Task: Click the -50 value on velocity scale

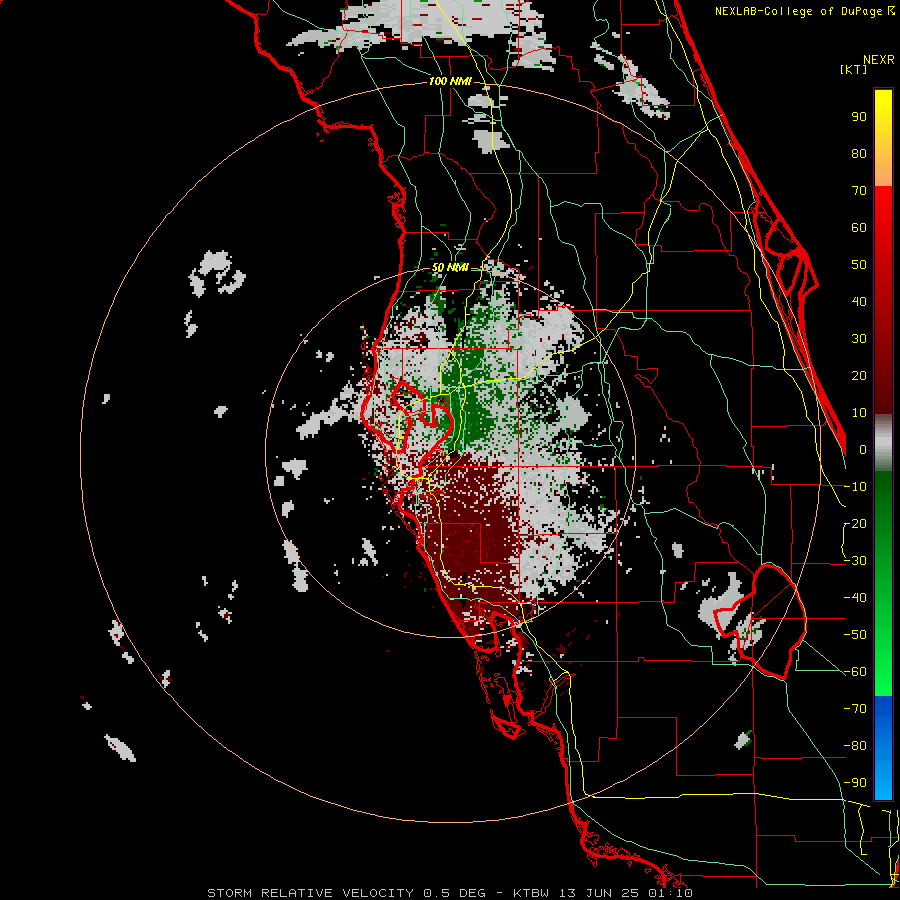Action: coord(855,634)
